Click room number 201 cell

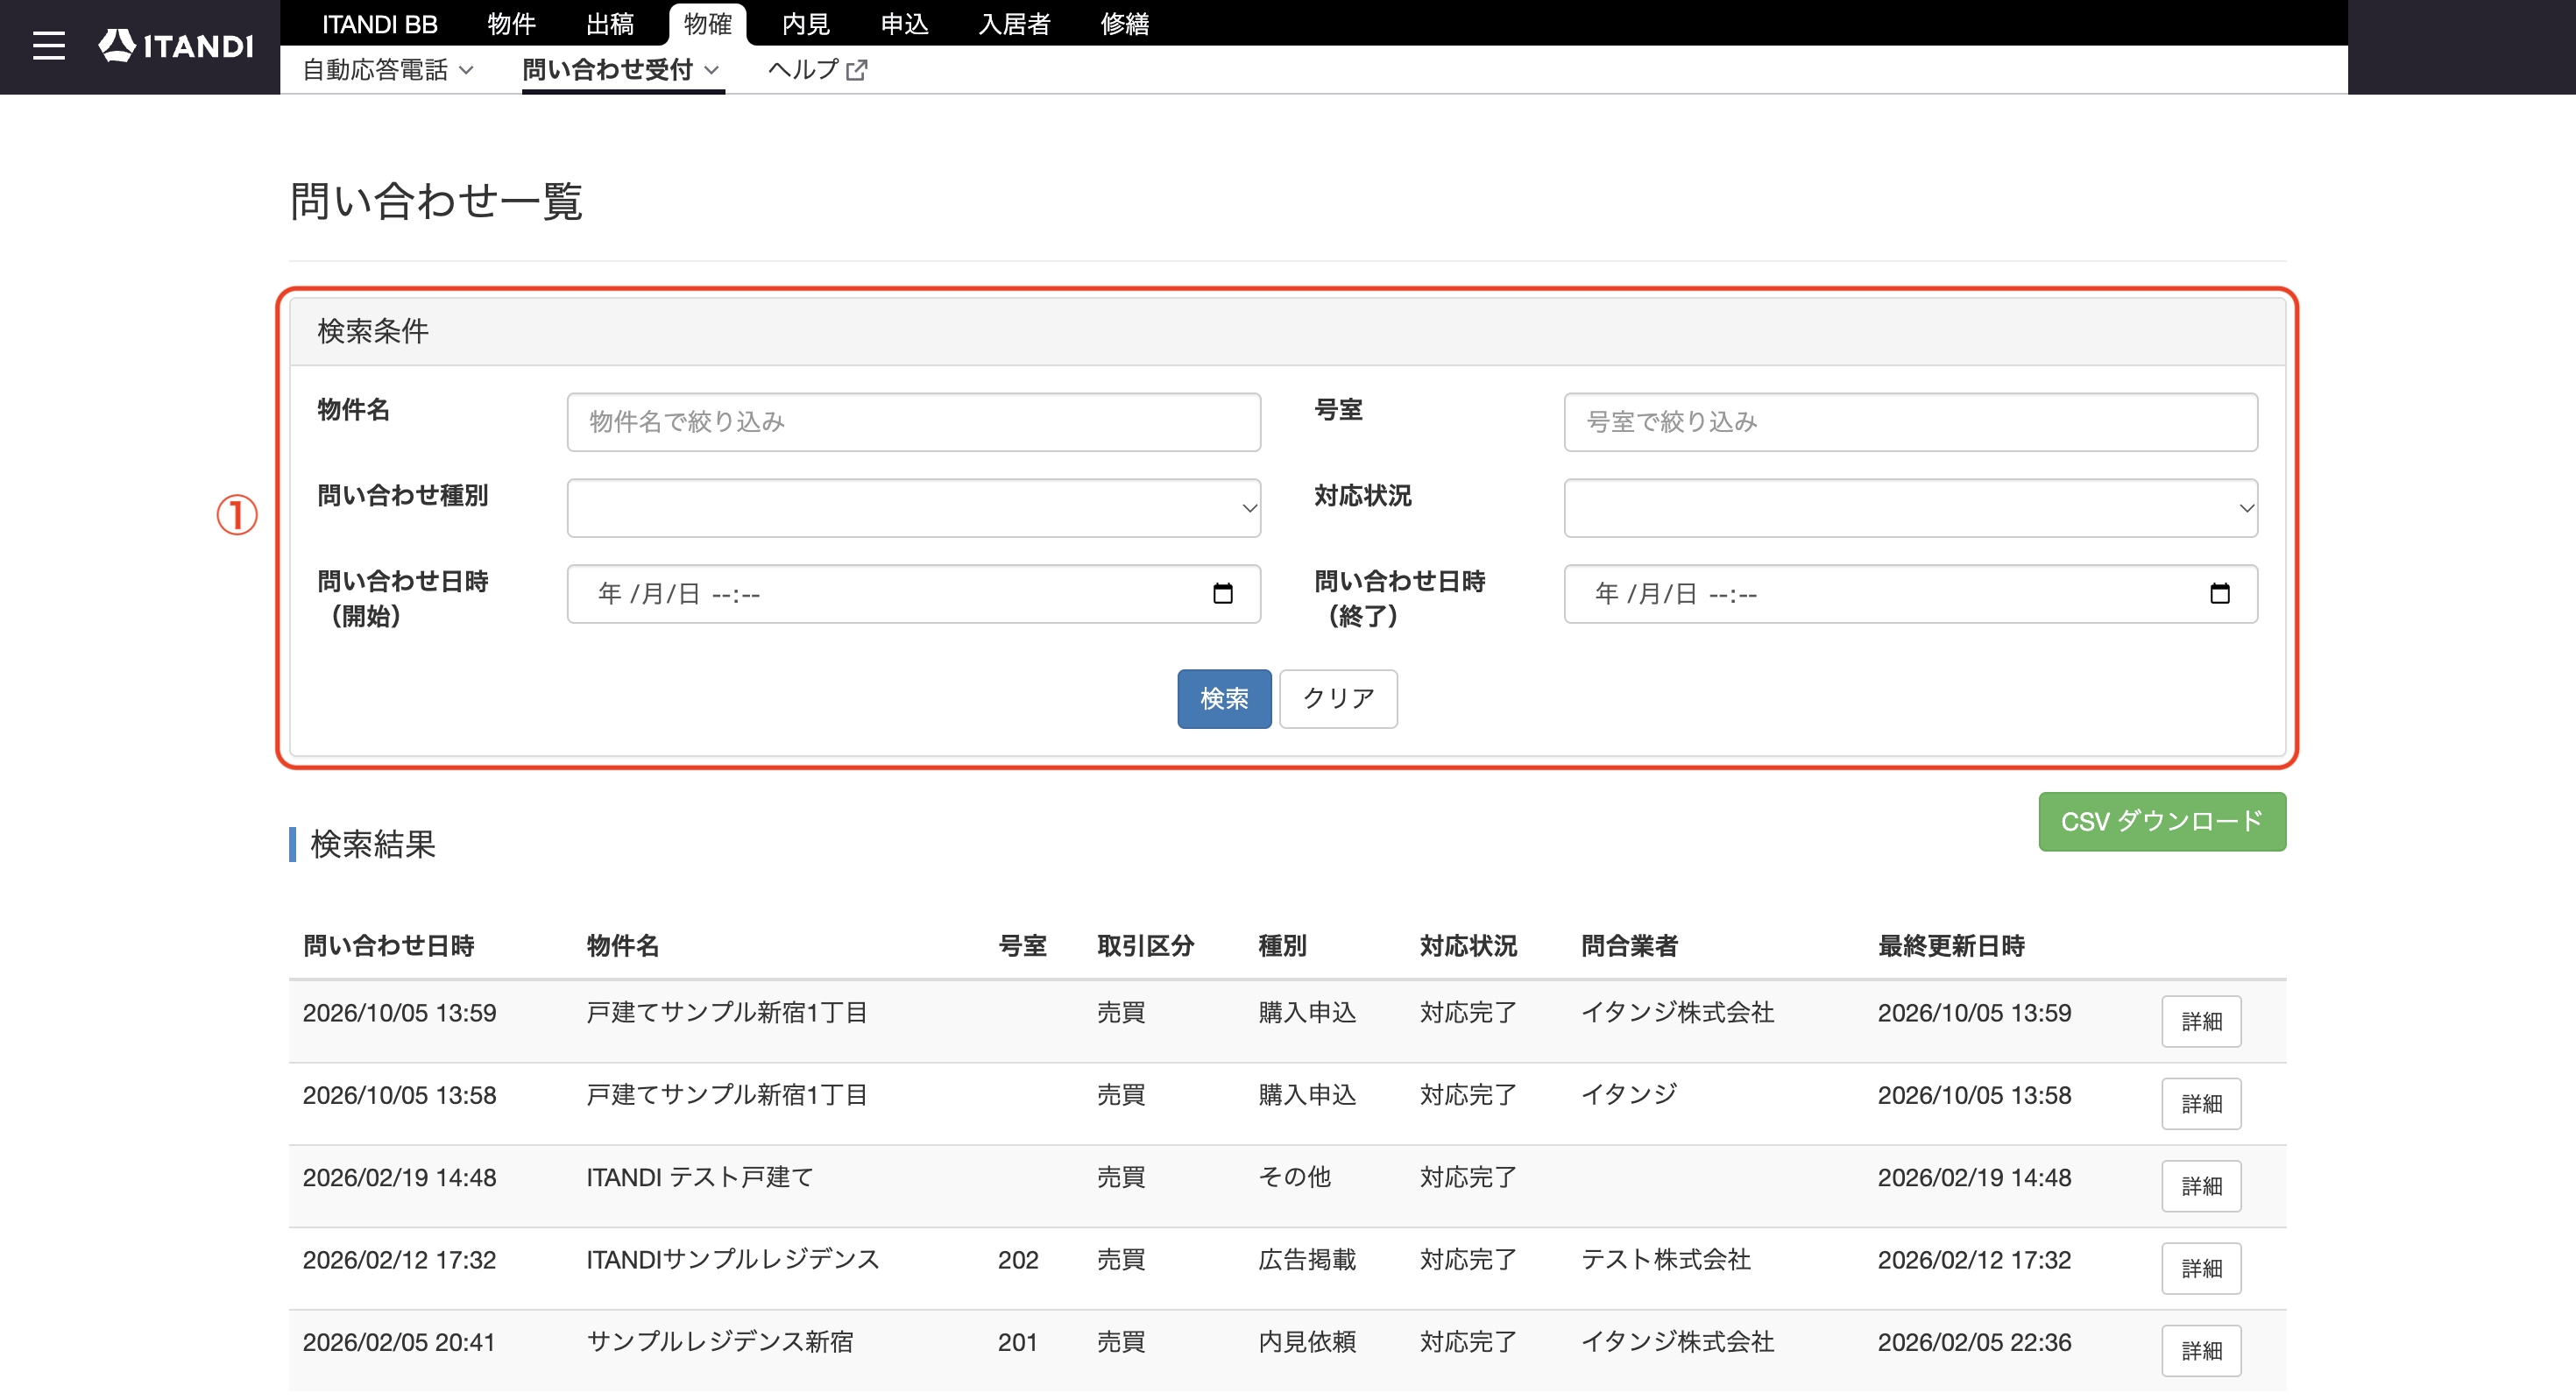coord(1017,1342)
